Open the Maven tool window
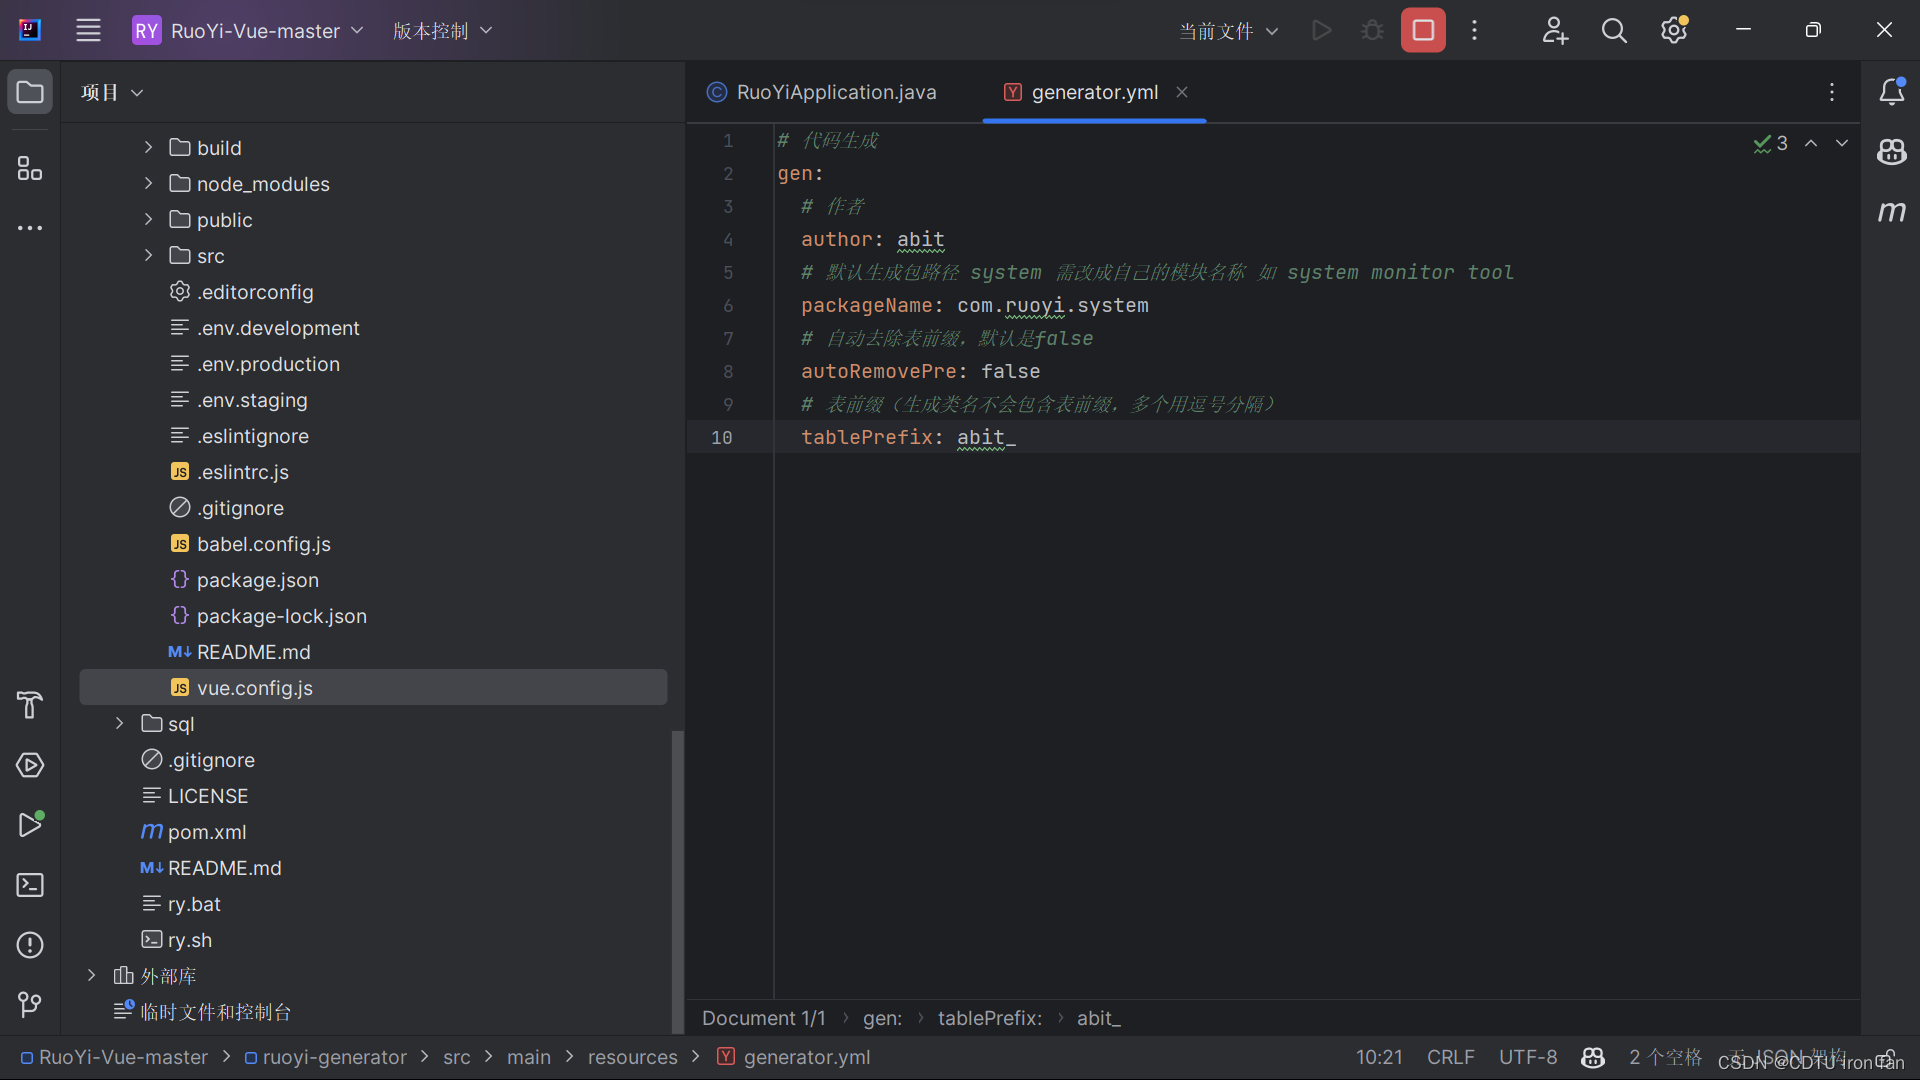 coord(1891,212)
